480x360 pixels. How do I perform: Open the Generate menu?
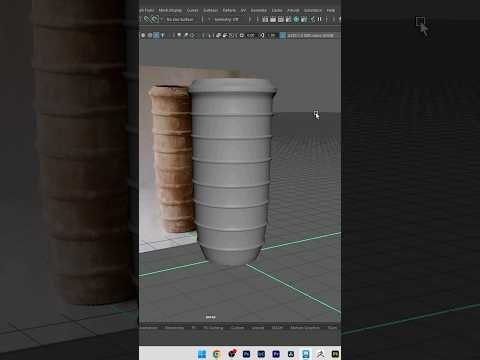click(x=259, y=10)
